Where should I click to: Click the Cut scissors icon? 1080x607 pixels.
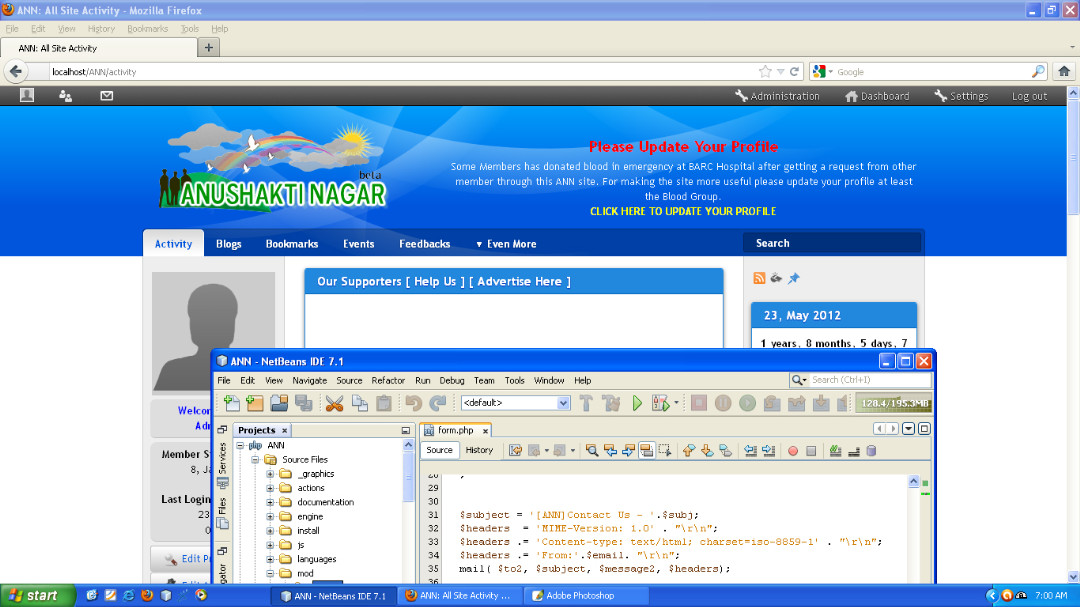click(x=335, y=403)
